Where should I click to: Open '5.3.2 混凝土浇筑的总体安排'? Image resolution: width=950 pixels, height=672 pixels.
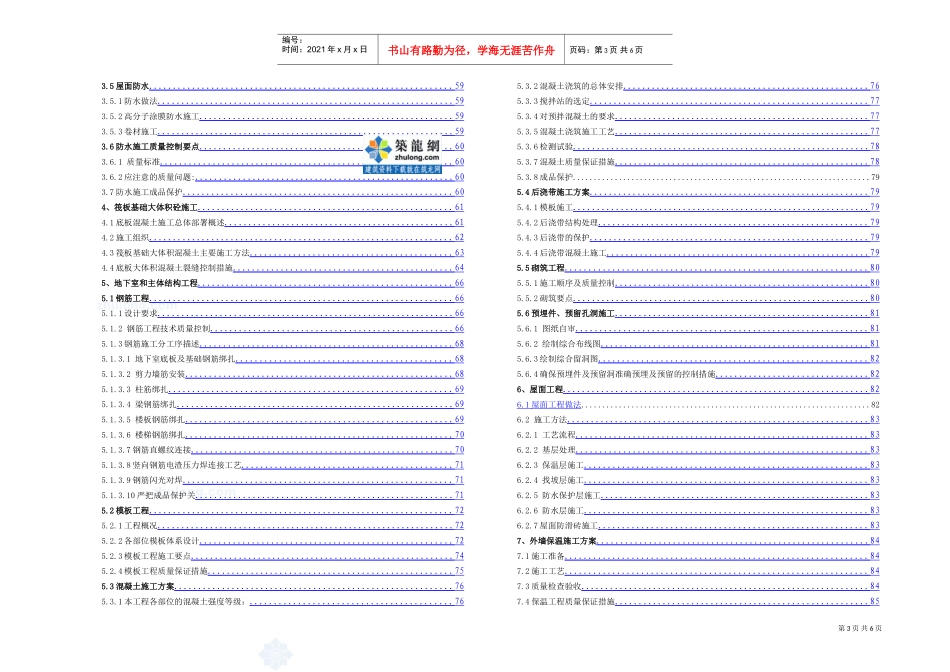pos(698,86)
